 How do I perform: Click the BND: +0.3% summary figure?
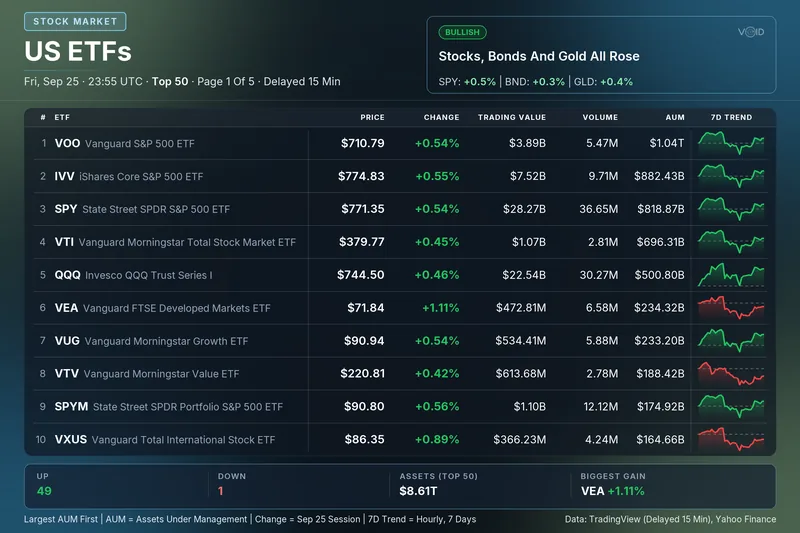coord(535,82)
